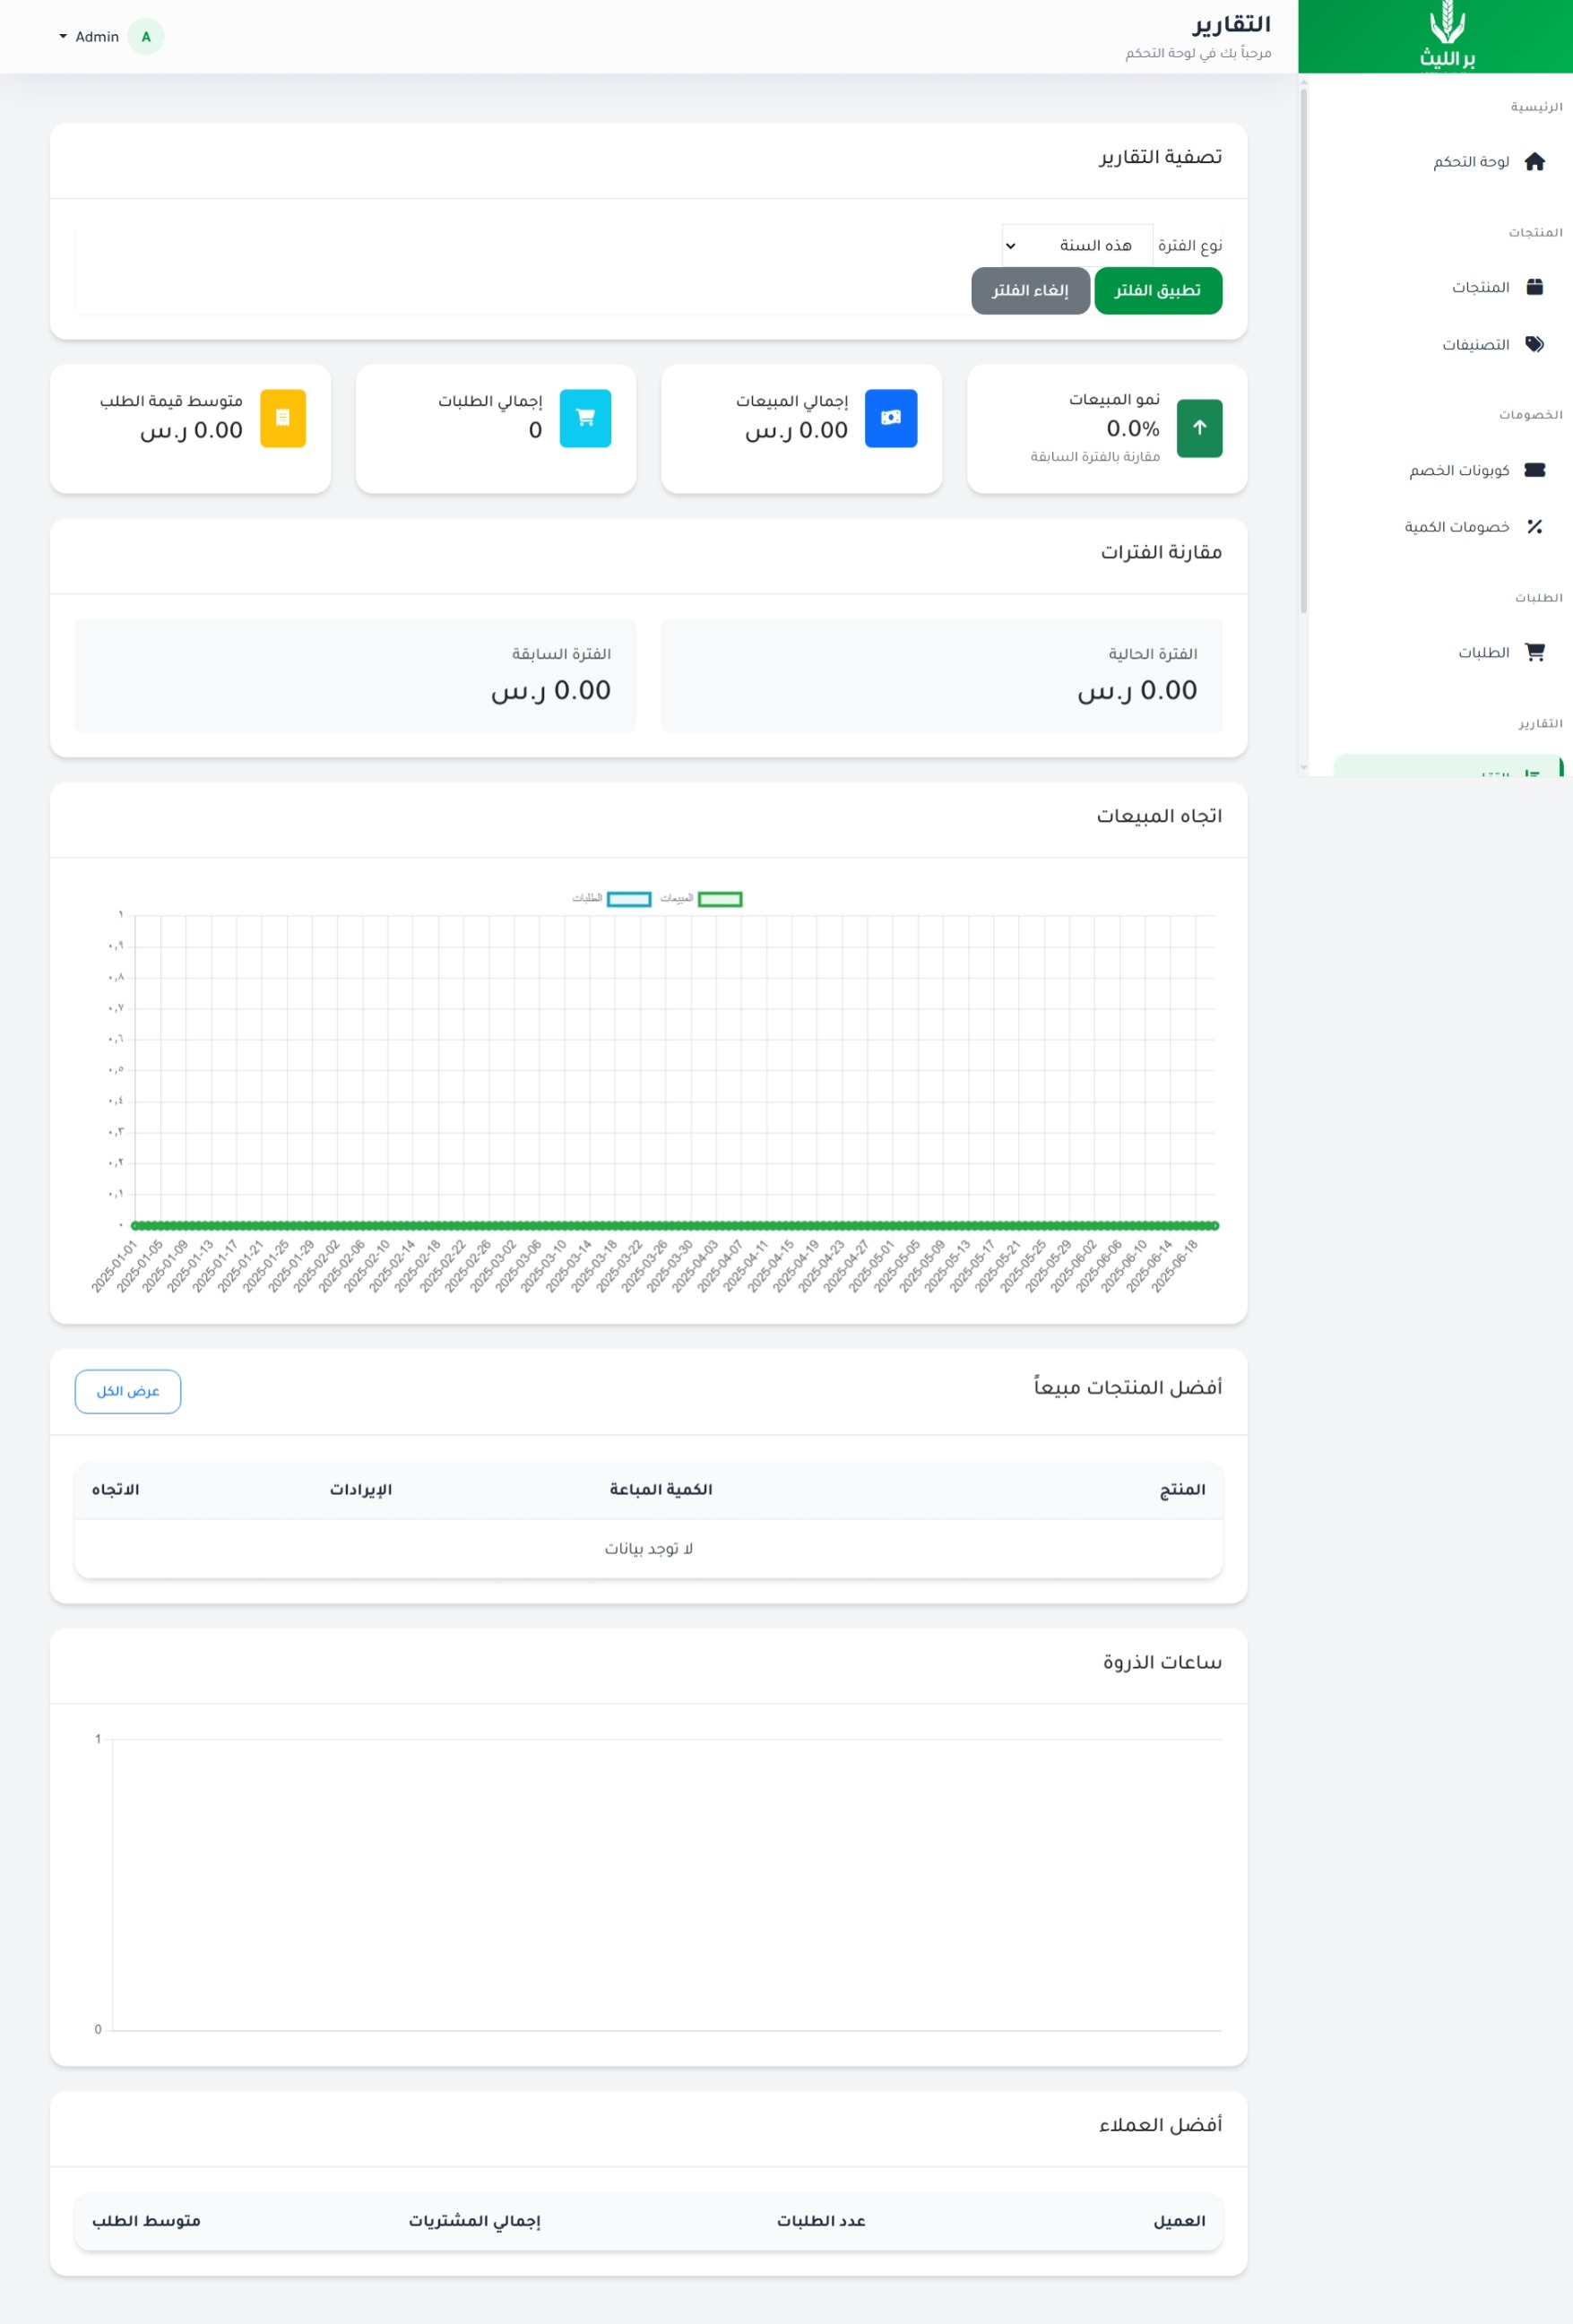The height and width of the screenshot is (2324, 1573).
Task: Click the تطبيق الفلتر button
Action: 1158,291
